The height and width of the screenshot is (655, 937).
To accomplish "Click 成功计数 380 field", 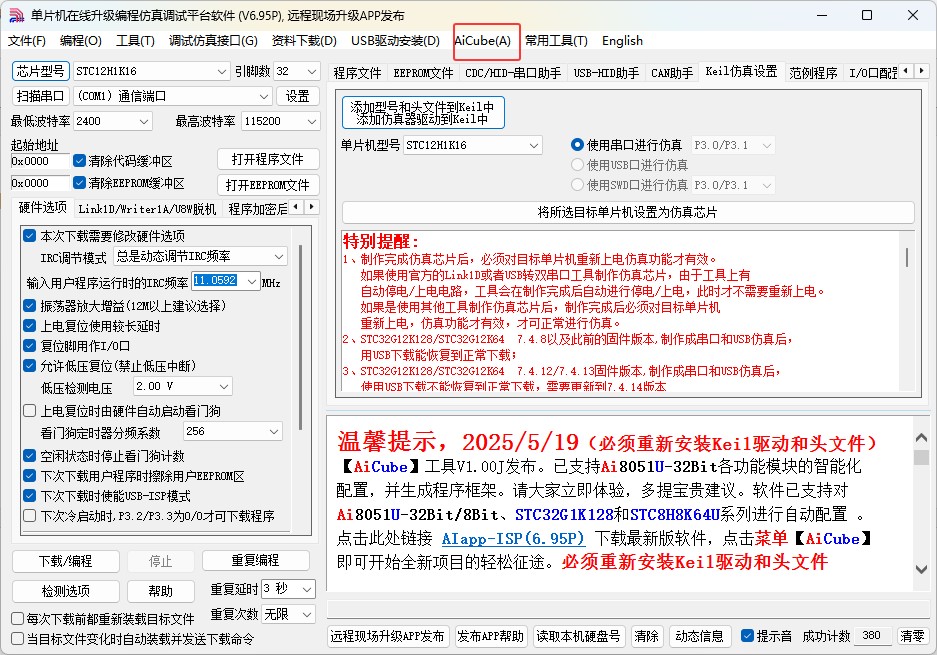I will click(x=872, y=636).
